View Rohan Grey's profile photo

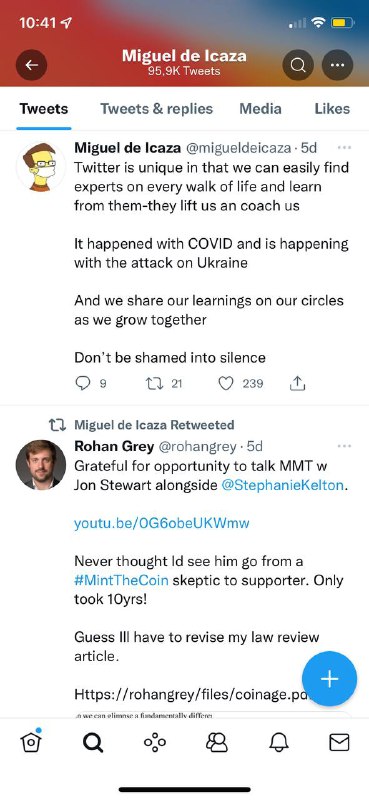tap(41, 465)
